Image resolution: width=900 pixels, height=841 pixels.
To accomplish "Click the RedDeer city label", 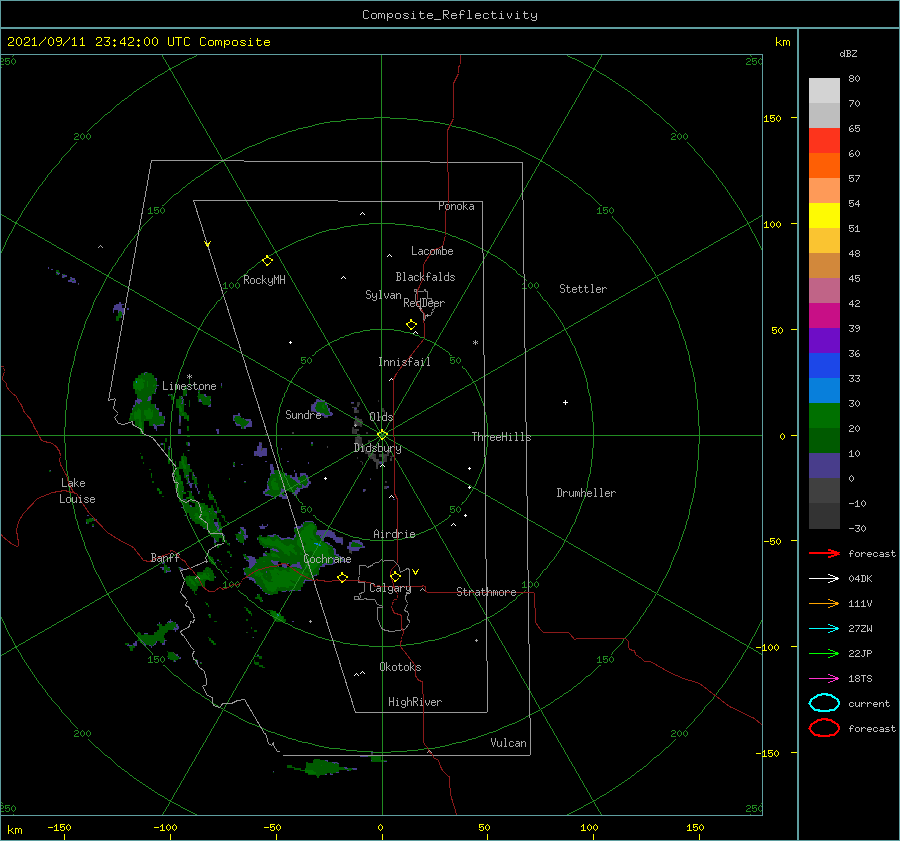I will point(424,303).
